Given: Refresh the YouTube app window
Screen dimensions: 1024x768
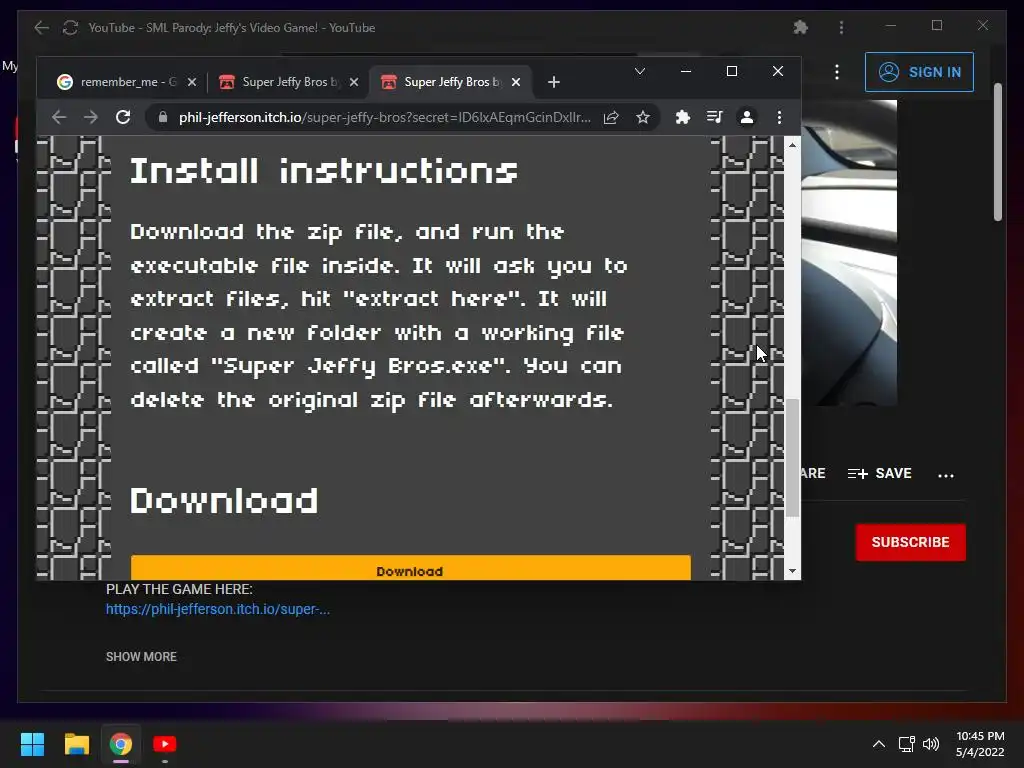Looking at the screenshot, I should 70,27.
